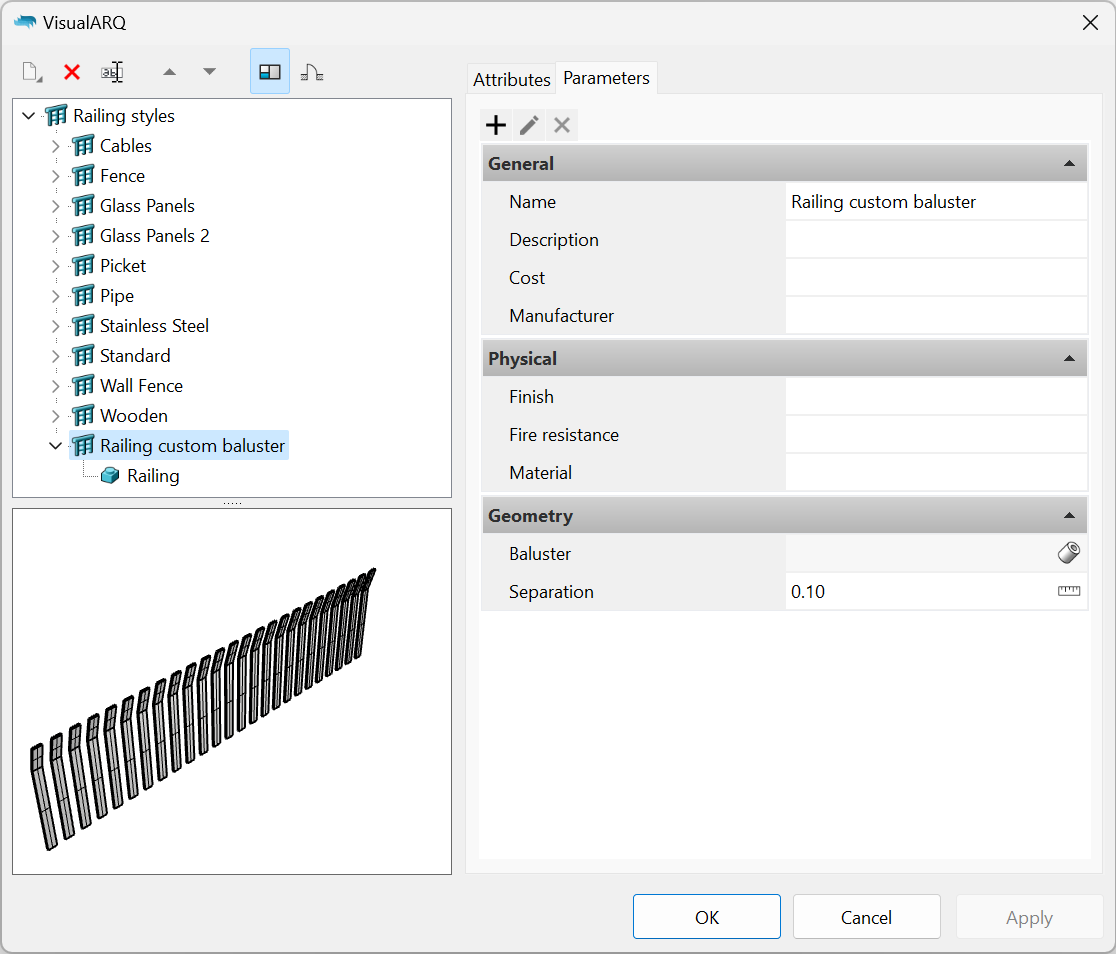
Task: Edit parameter with pencil icon
Action: click(529, 125)
